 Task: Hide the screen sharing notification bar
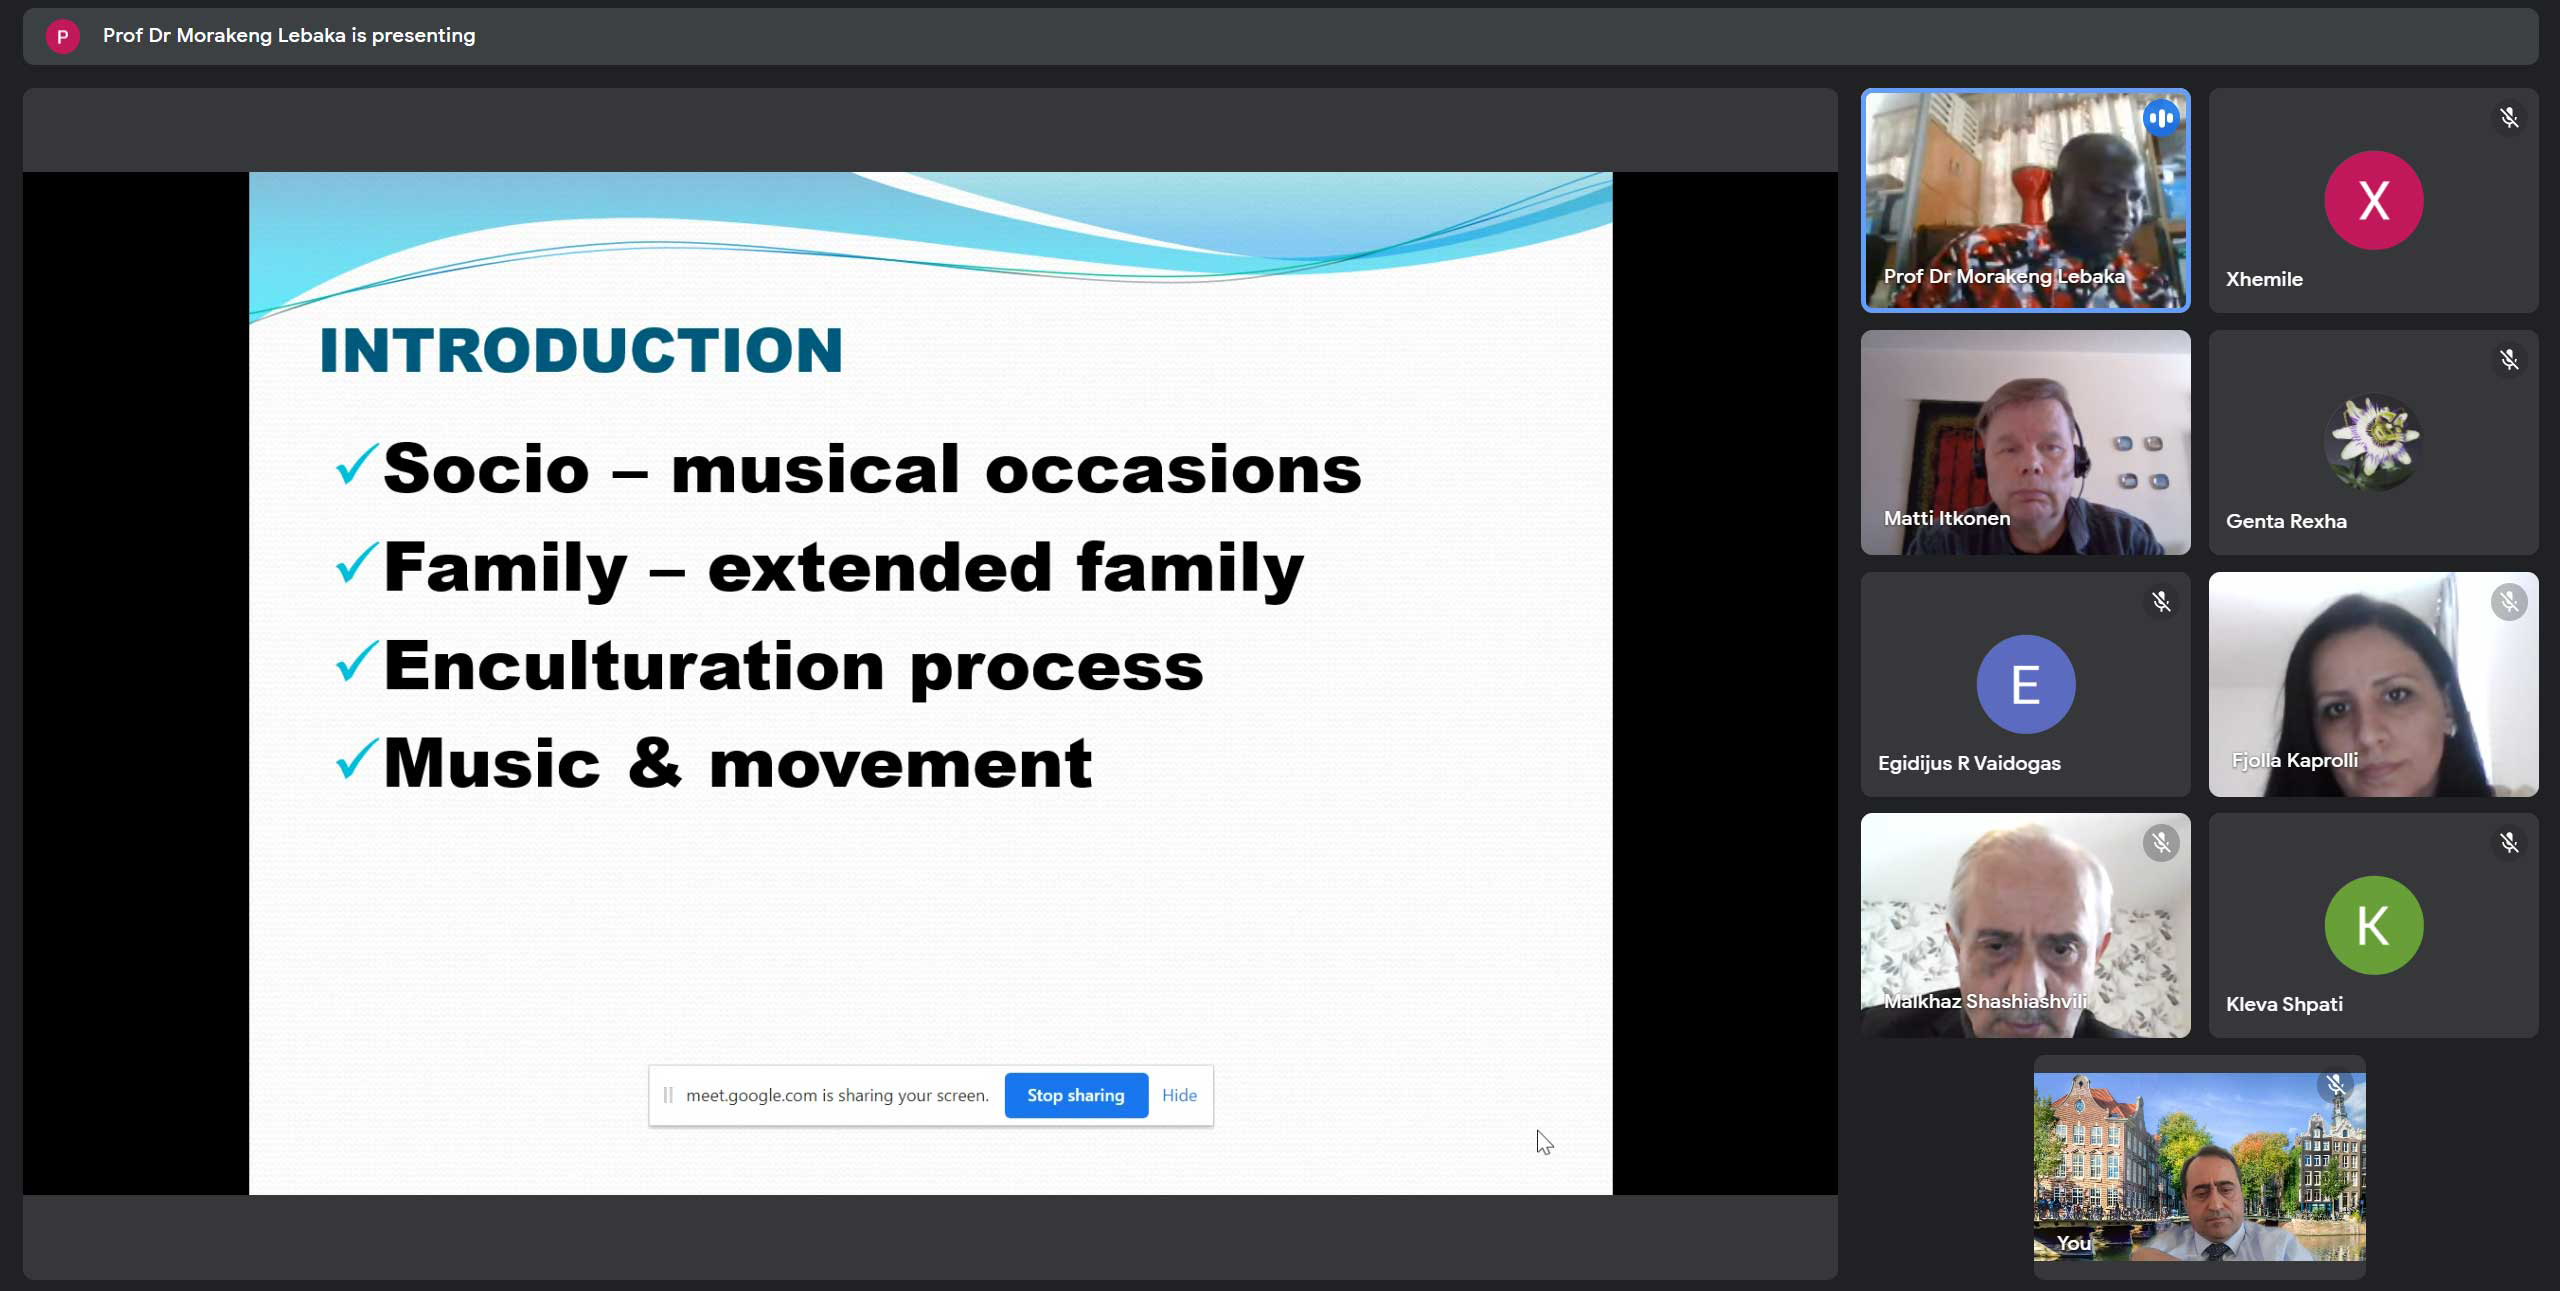(x=1178, y=1095)
